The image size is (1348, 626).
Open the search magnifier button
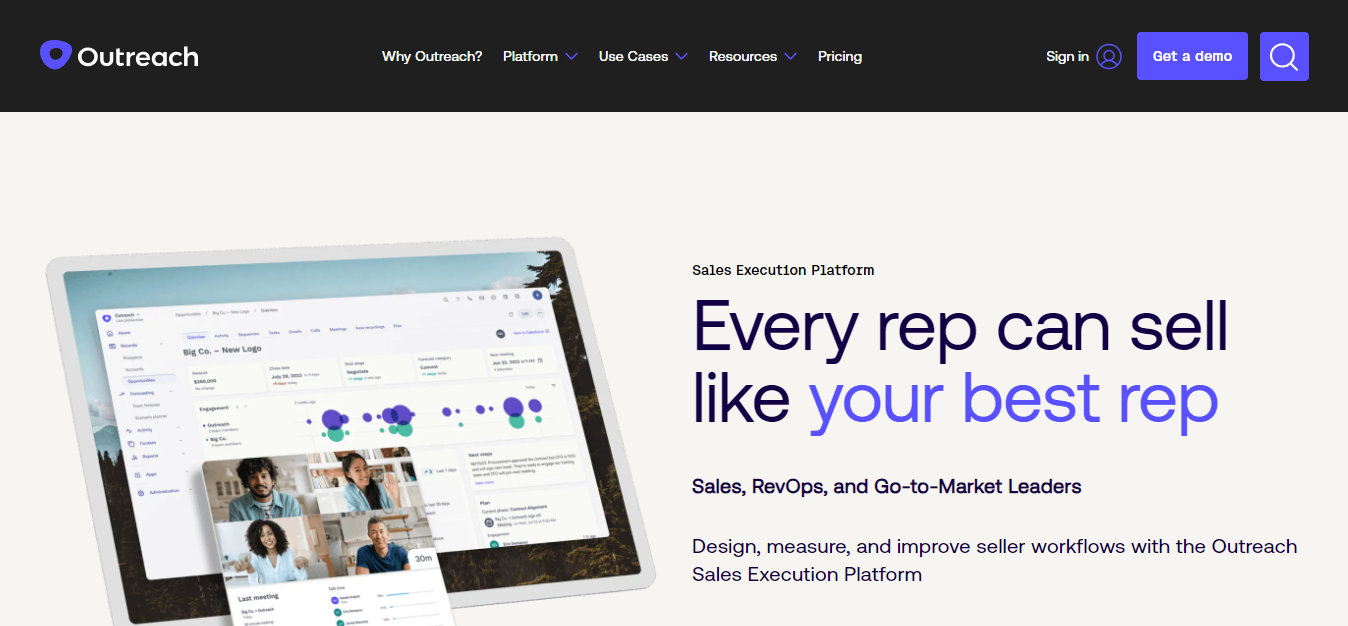click(1284, 56)
